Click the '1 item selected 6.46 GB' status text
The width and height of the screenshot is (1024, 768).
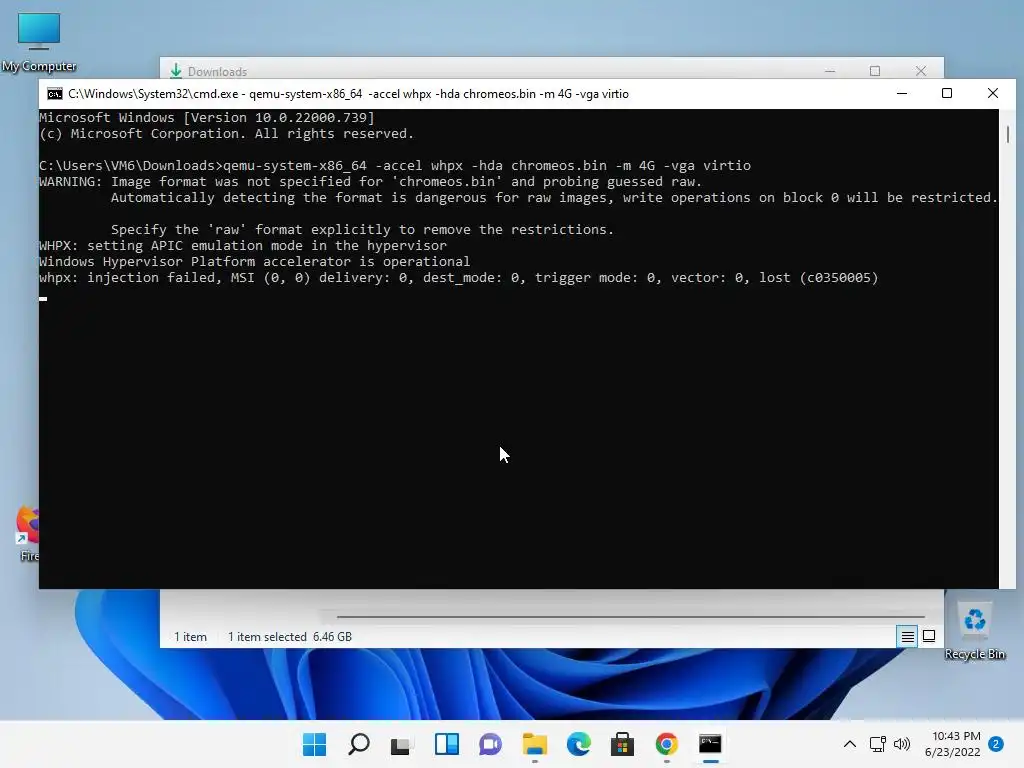289,637
